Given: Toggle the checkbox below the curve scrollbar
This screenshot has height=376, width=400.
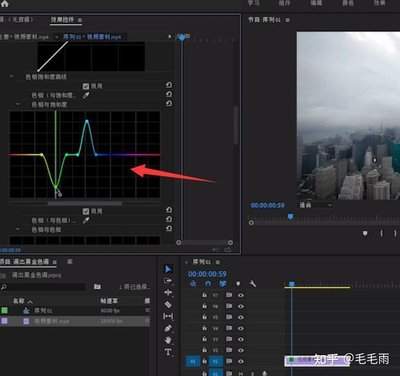Looking at the screenshot, I should [x=86, y=211].
